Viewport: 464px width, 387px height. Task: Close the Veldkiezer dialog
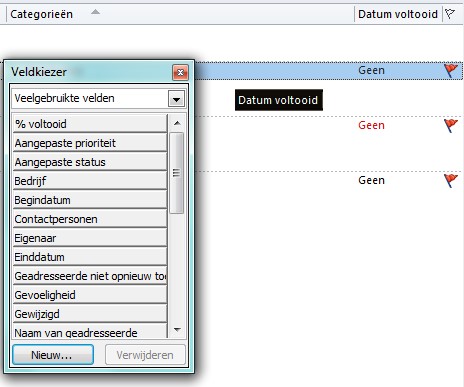[x=180, y=72]
